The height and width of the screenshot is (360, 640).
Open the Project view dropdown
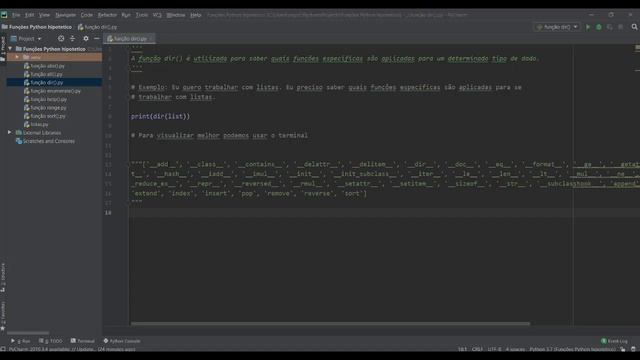coord(26,39)
